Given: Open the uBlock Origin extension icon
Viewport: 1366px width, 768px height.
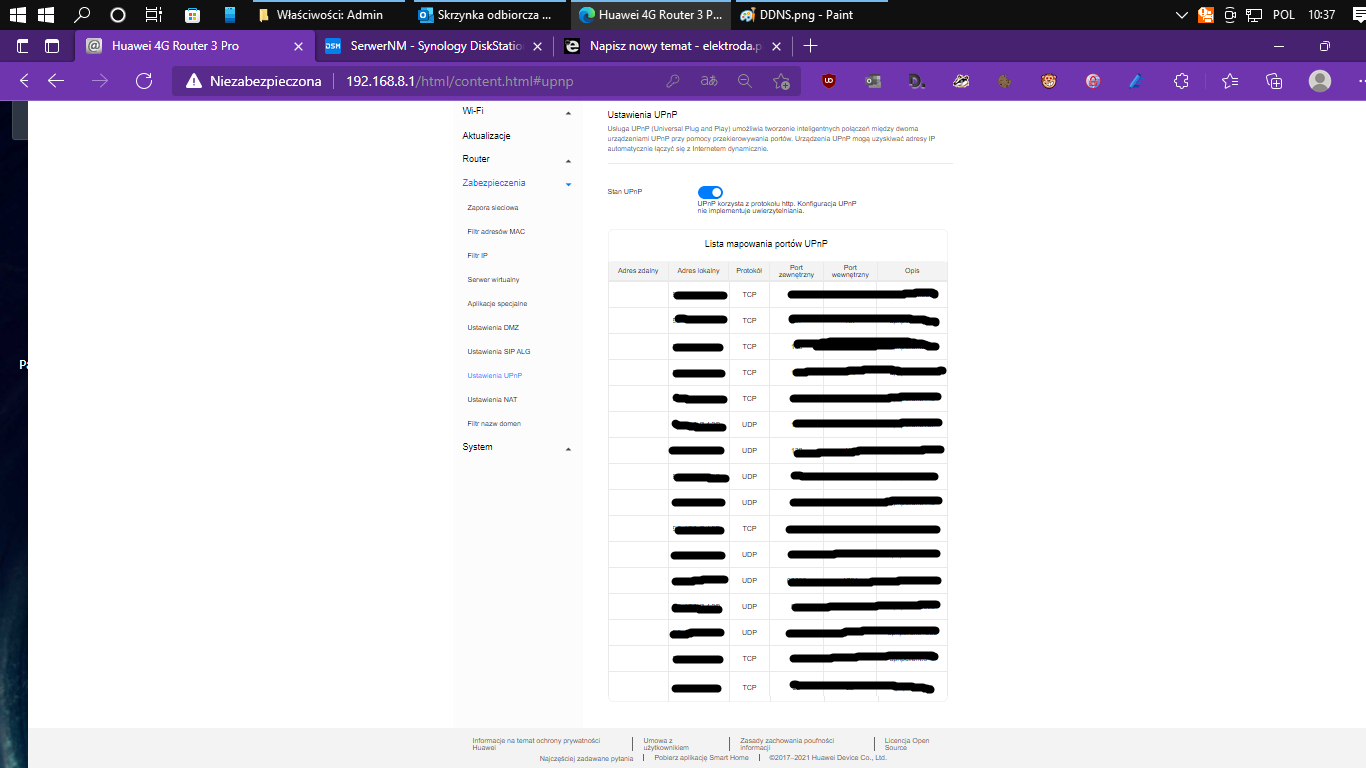Looking at the screenshot, I should [x=829, y=81].
